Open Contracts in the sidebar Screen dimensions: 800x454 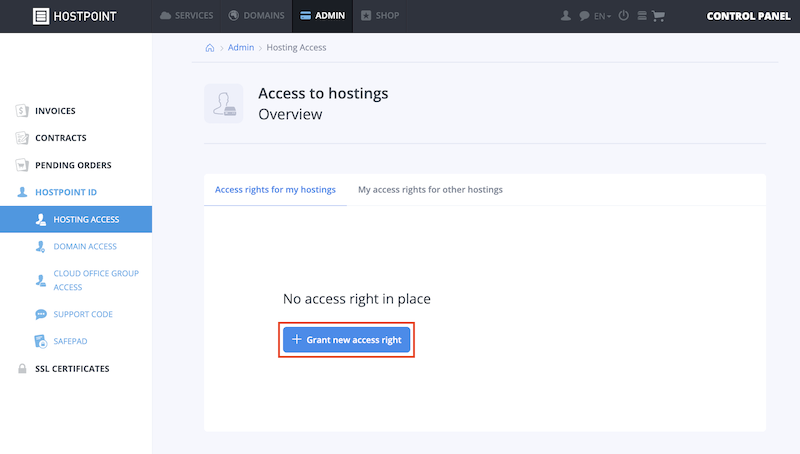[x=61, y=138]
